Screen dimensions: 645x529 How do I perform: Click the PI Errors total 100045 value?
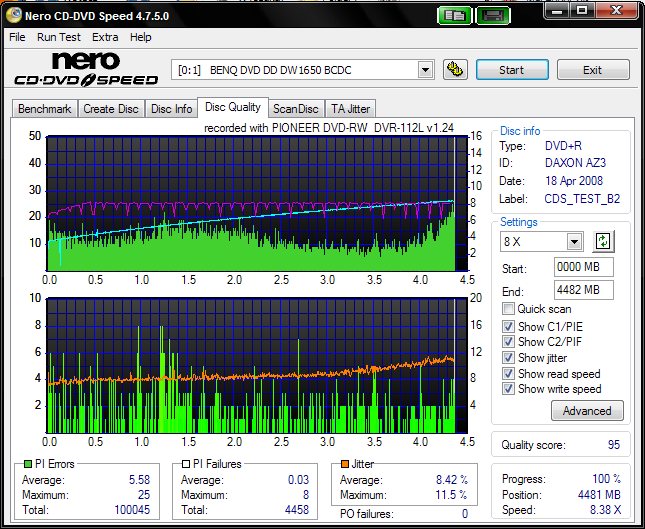pos(132,510)
